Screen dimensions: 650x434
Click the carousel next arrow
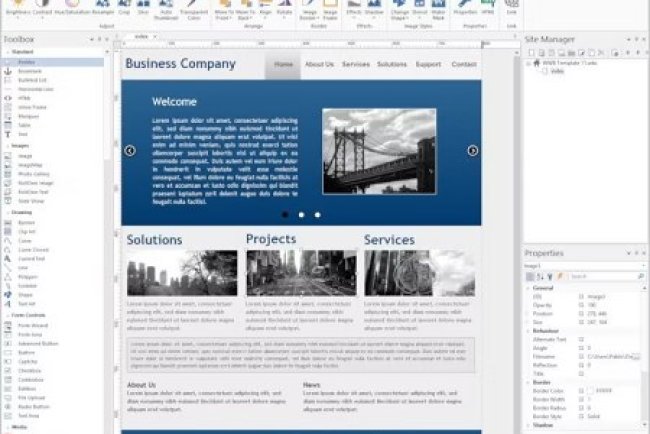tap(473, 150)
